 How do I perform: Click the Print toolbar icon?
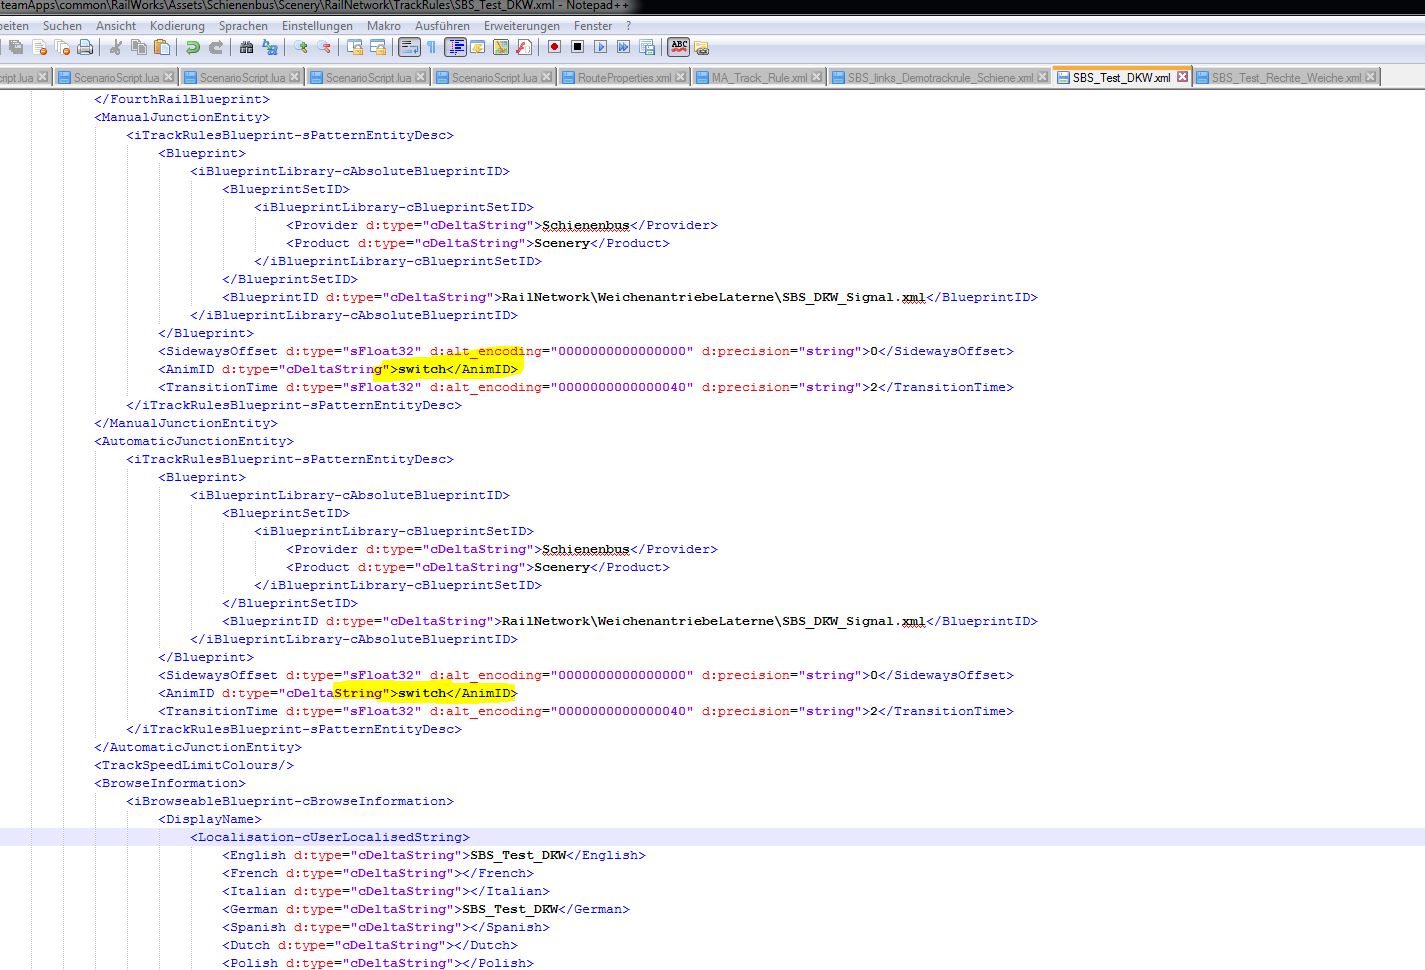[x=85, y=47]
